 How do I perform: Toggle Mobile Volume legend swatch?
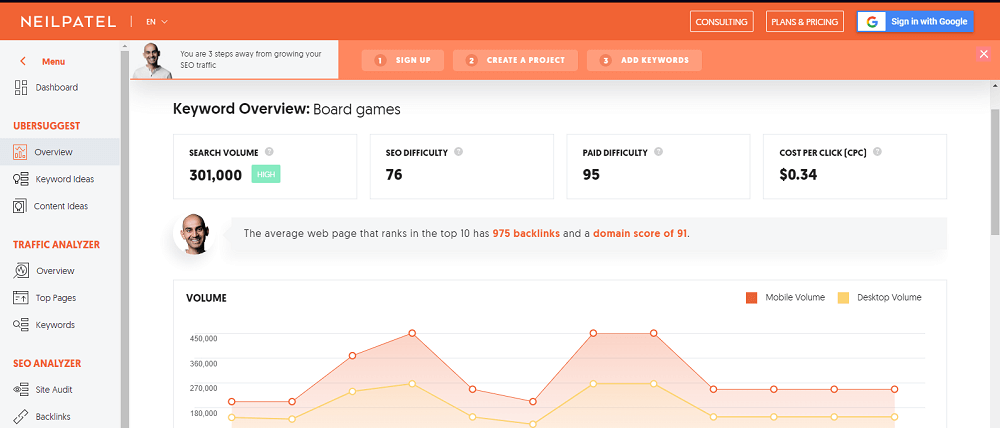(x=752, y=298)
